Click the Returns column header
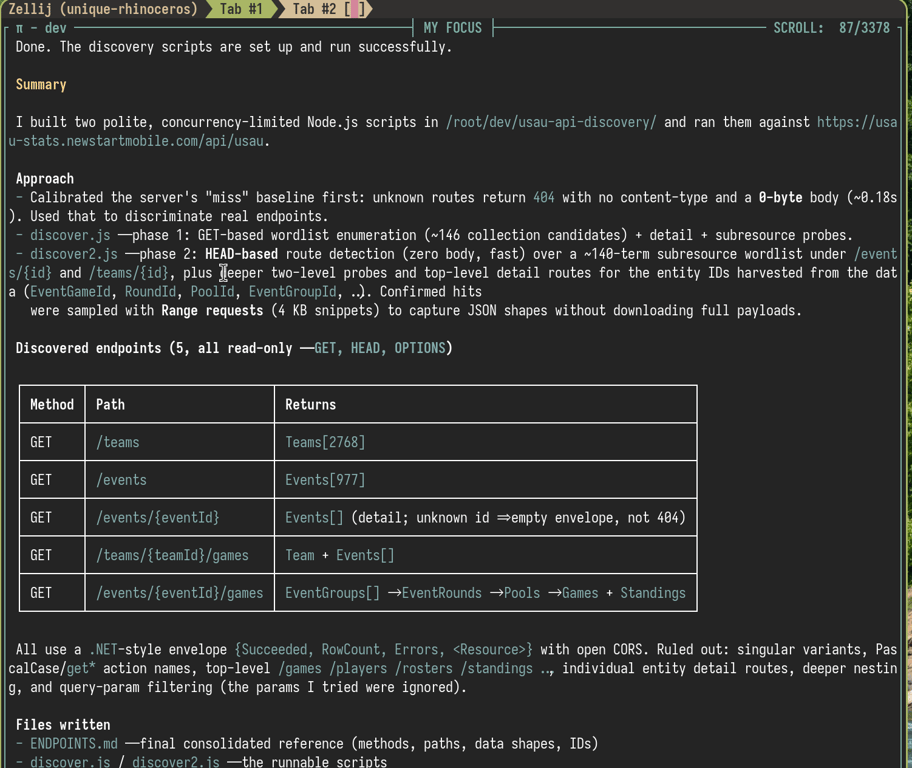The width and height of the screenshot is (912, 768). 311,404
